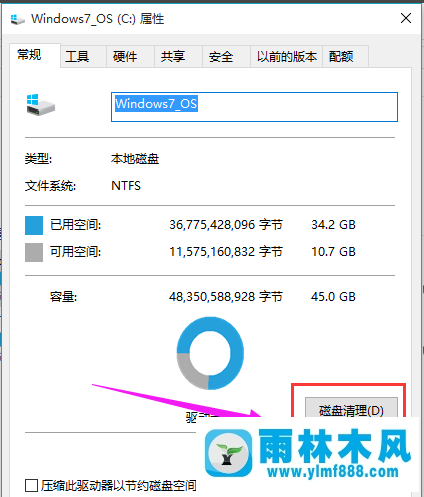Select the 本地磁盘 type value

click(135, 159)
